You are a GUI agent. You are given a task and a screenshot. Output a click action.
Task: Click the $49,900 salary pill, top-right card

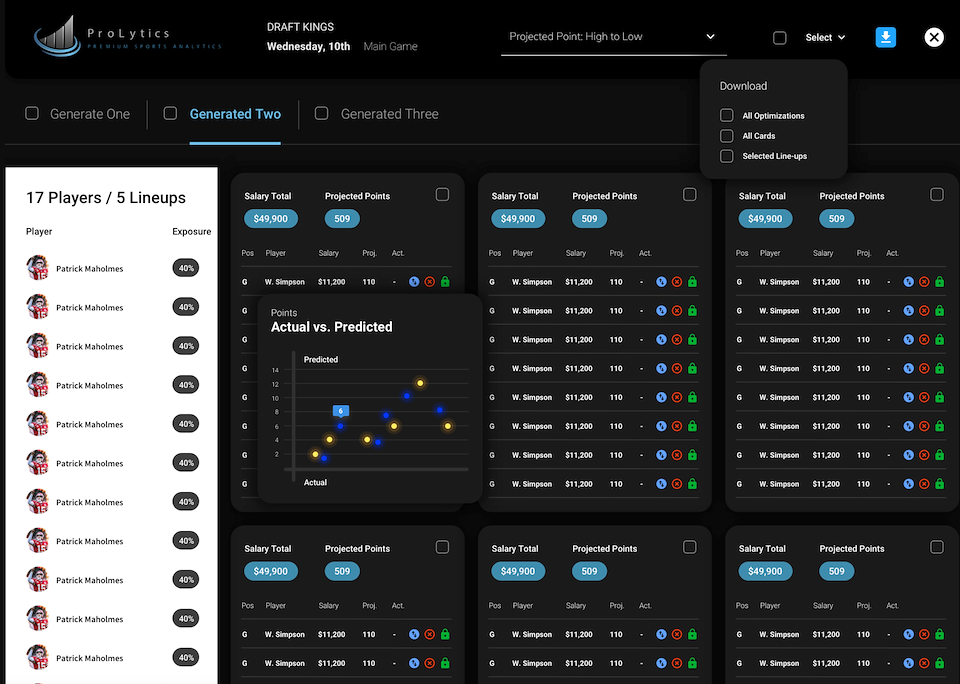(765, 219)
